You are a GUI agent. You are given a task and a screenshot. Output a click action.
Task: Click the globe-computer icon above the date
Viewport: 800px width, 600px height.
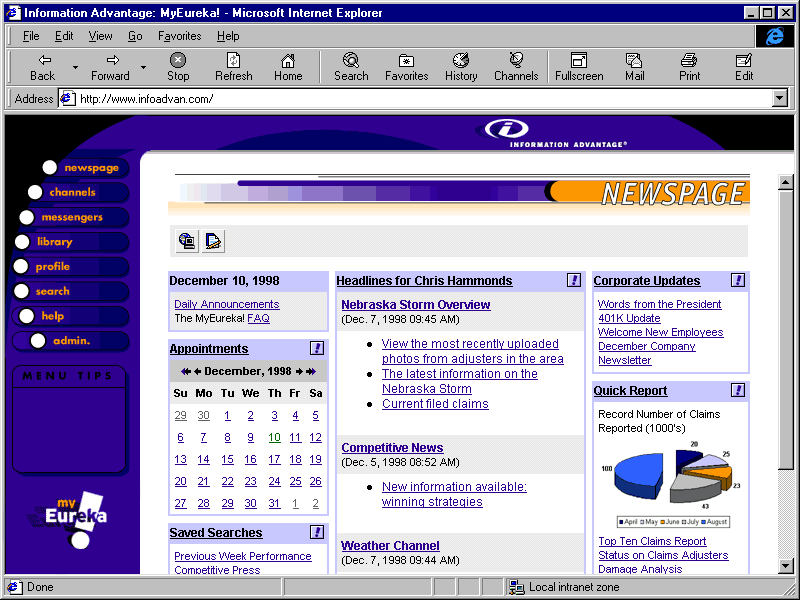click(x=187, y=241)
